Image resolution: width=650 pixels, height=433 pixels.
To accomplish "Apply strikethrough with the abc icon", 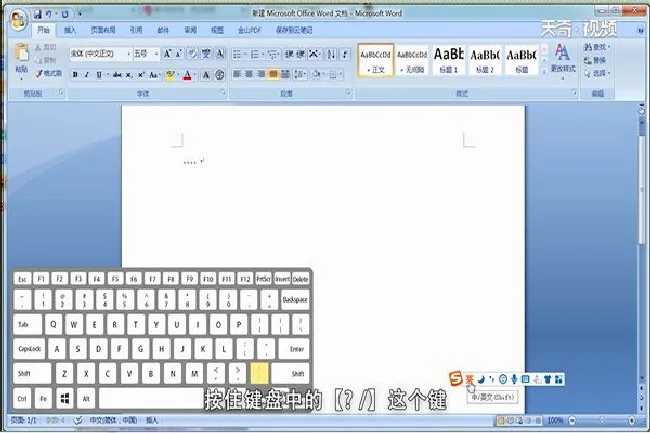I will tap(117, 75).
